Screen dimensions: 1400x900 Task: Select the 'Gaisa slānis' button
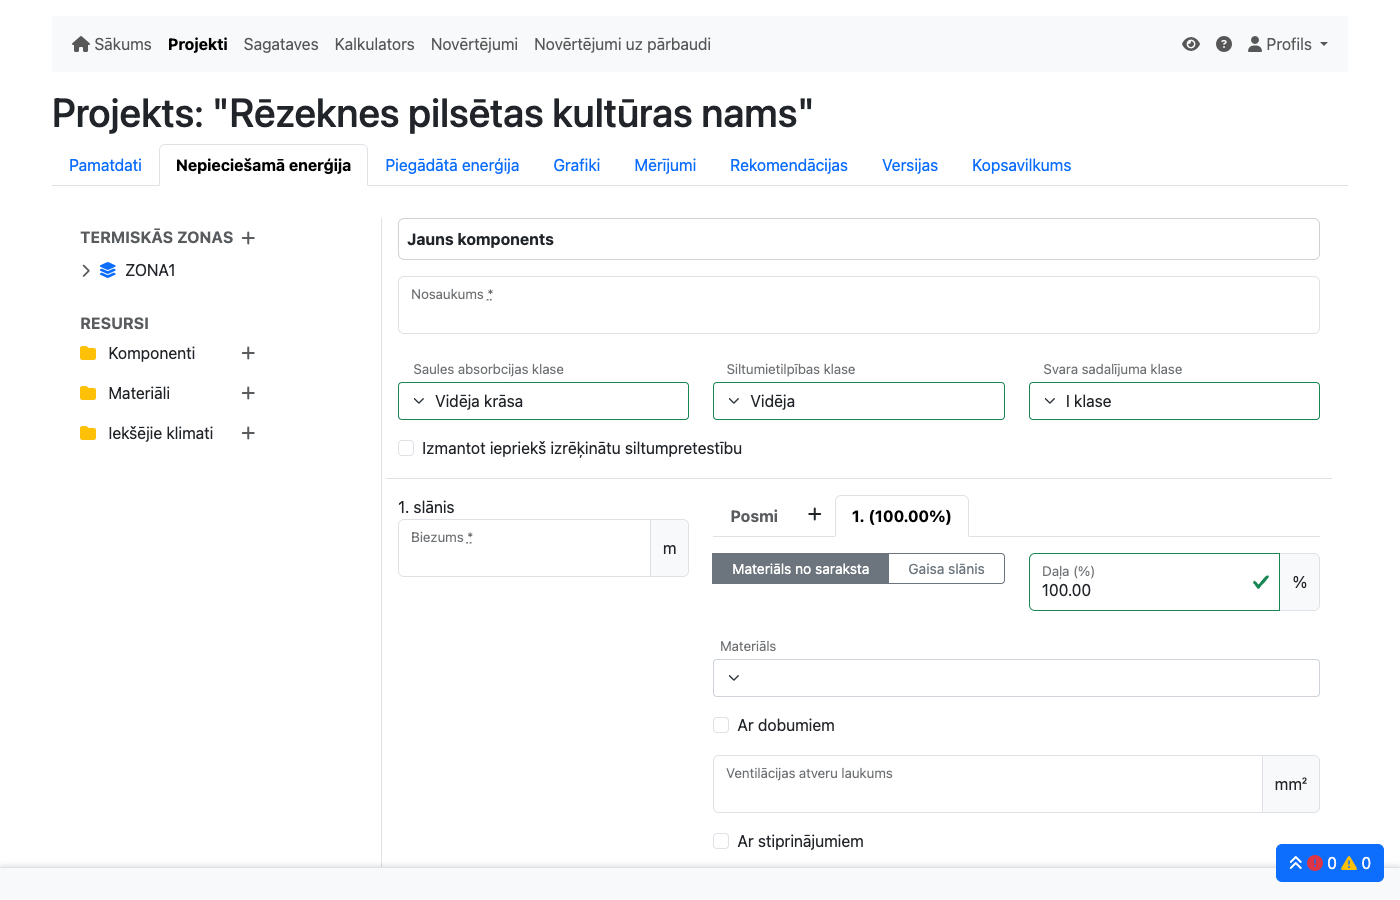pyautogui.click(x=946, y=569)
